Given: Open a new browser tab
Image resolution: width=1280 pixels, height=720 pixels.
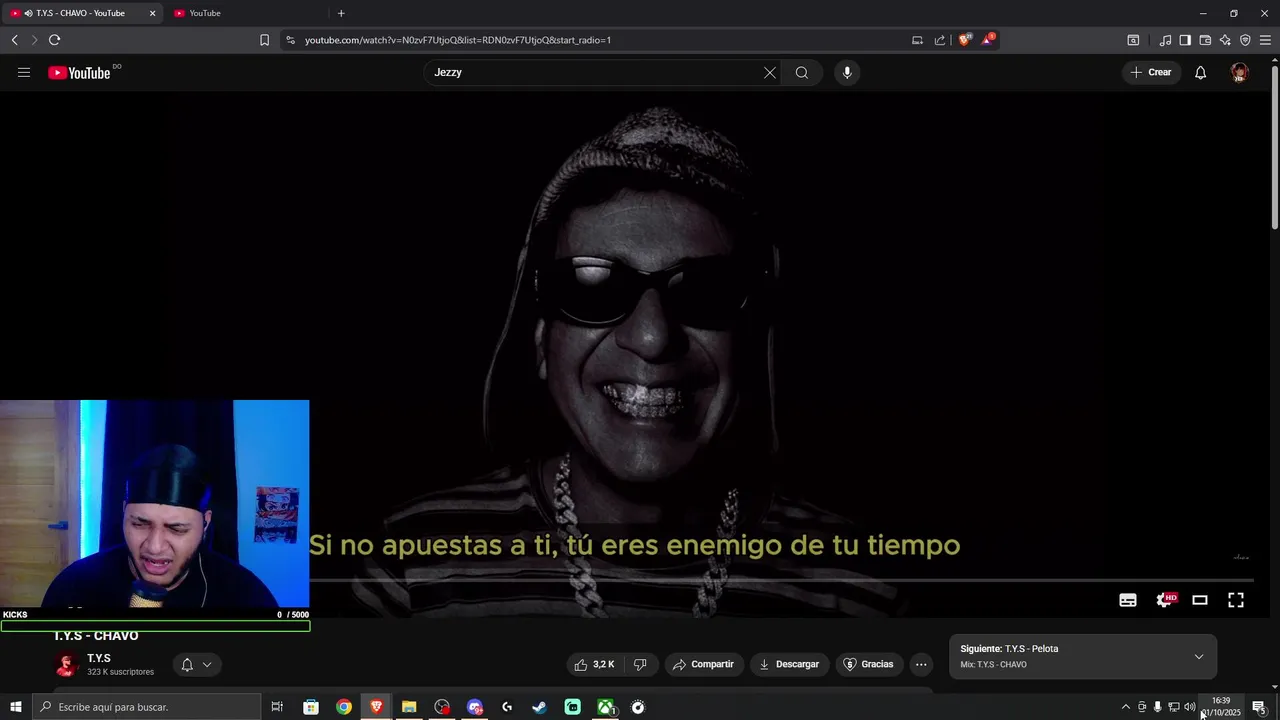Looking at the screenshot, I should pyautogui.click(x=341, y=13).
